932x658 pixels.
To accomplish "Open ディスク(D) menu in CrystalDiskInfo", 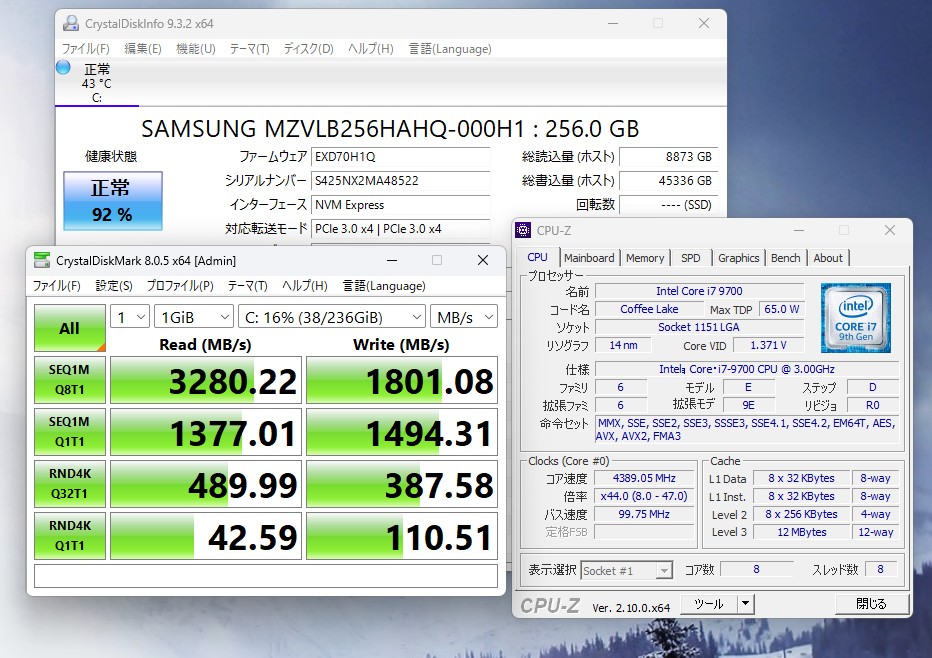I will point(308,49).
